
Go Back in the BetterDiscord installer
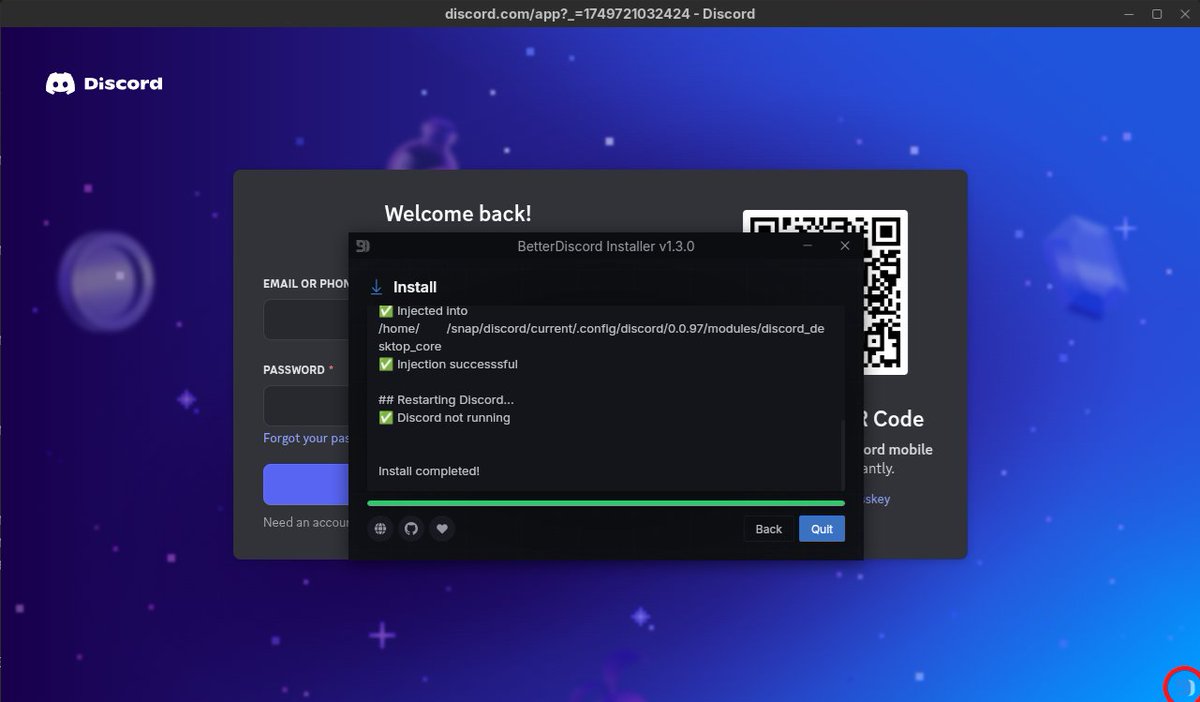coord(769,529)
